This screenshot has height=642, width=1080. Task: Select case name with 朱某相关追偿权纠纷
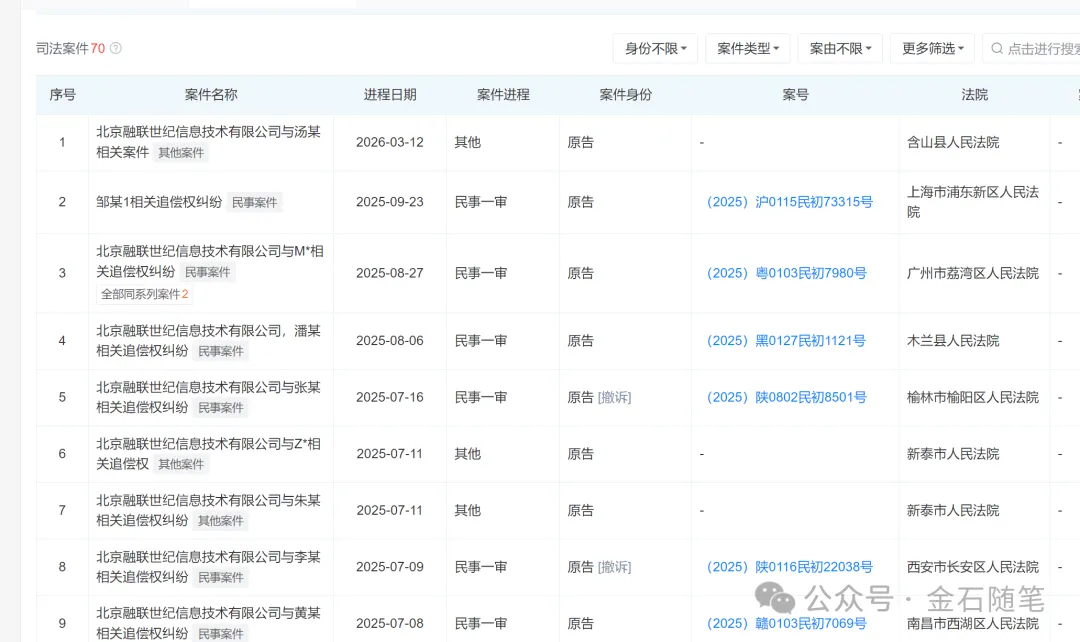[208, 510]
